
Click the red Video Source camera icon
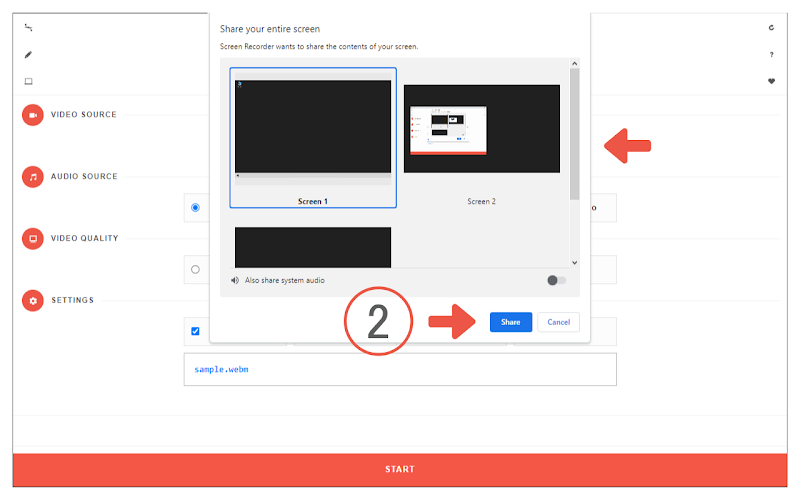[33, 115]
